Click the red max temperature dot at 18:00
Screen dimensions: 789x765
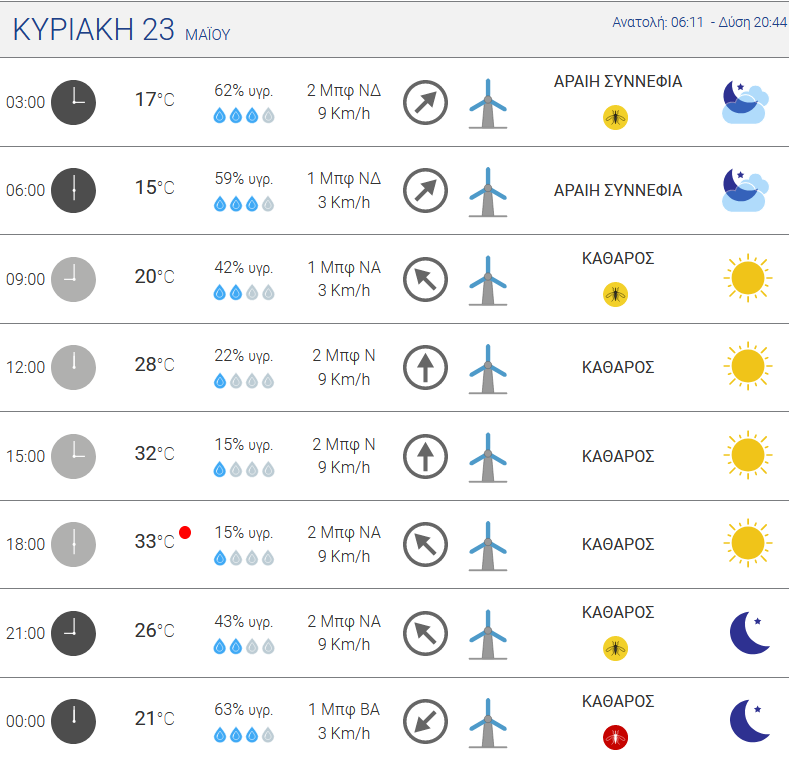pos(185,532)
